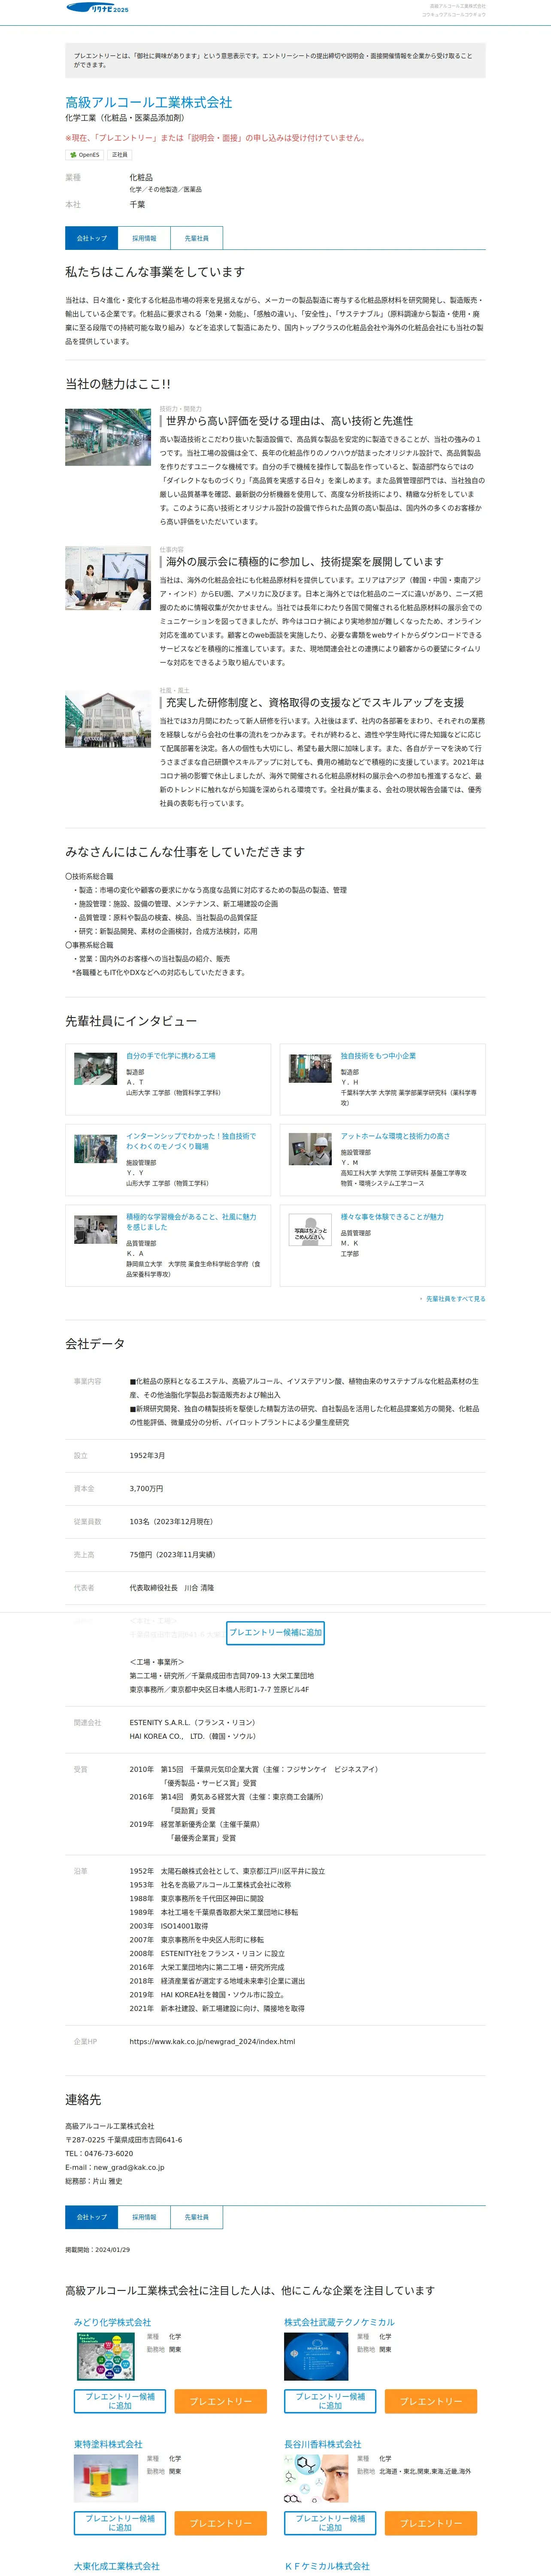This screenshot has height=2576, width=551.
Task: Open the 採用情報 tab at top
Action: [144, 238]
